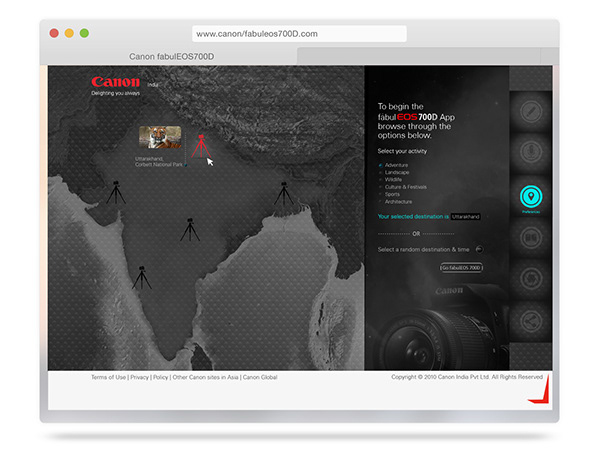Click the share icon in the right sidebar
The image size is (600, 450).
(x=531, y=321)
